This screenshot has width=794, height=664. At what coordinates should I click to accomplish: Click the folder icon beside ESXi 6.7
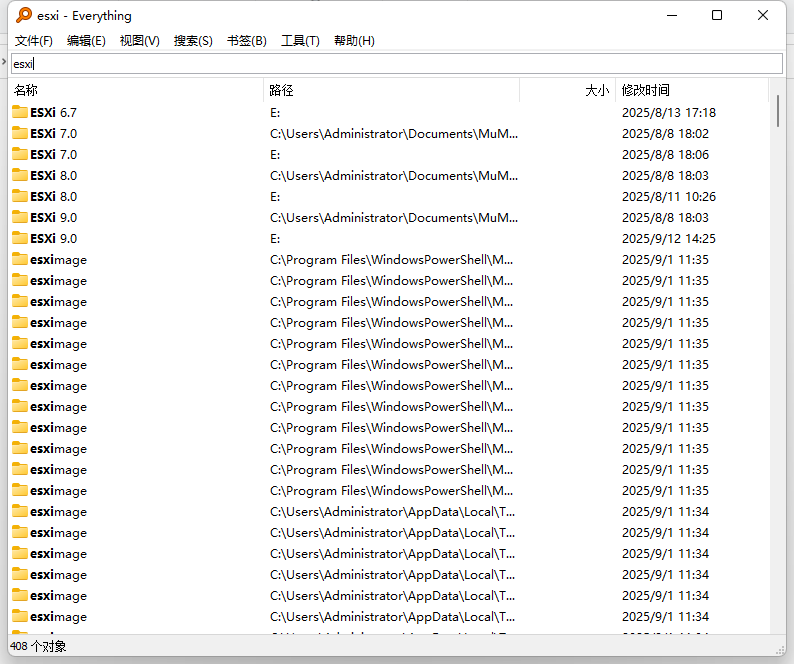pyautogui.click(x=20, y=112)
